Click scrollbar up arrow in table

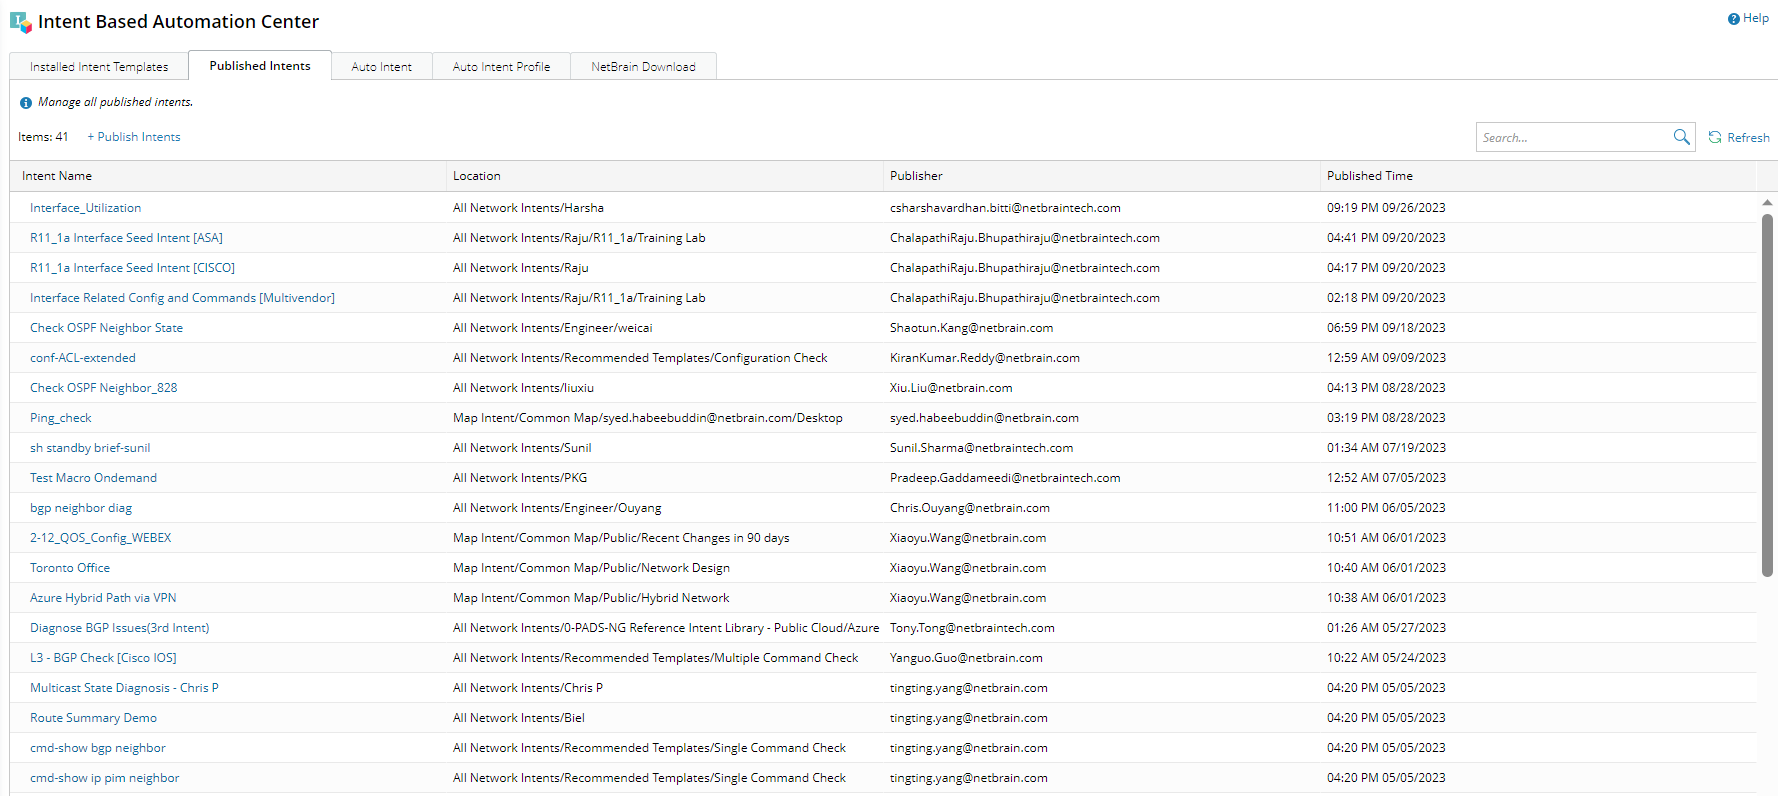(1767, 202)
